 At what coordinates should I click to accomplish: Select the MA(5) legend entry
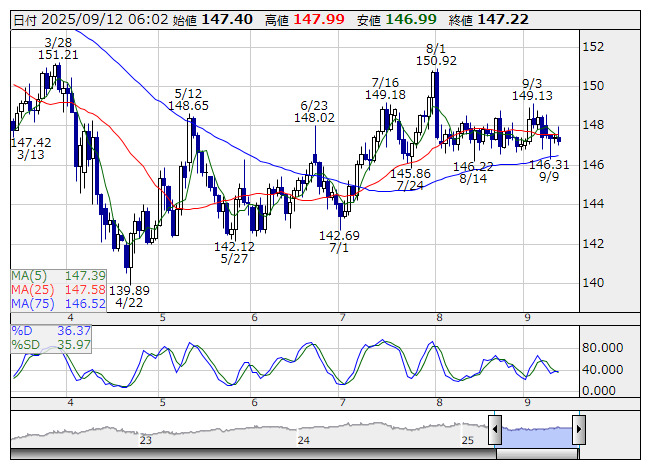(x=50, y=275)
